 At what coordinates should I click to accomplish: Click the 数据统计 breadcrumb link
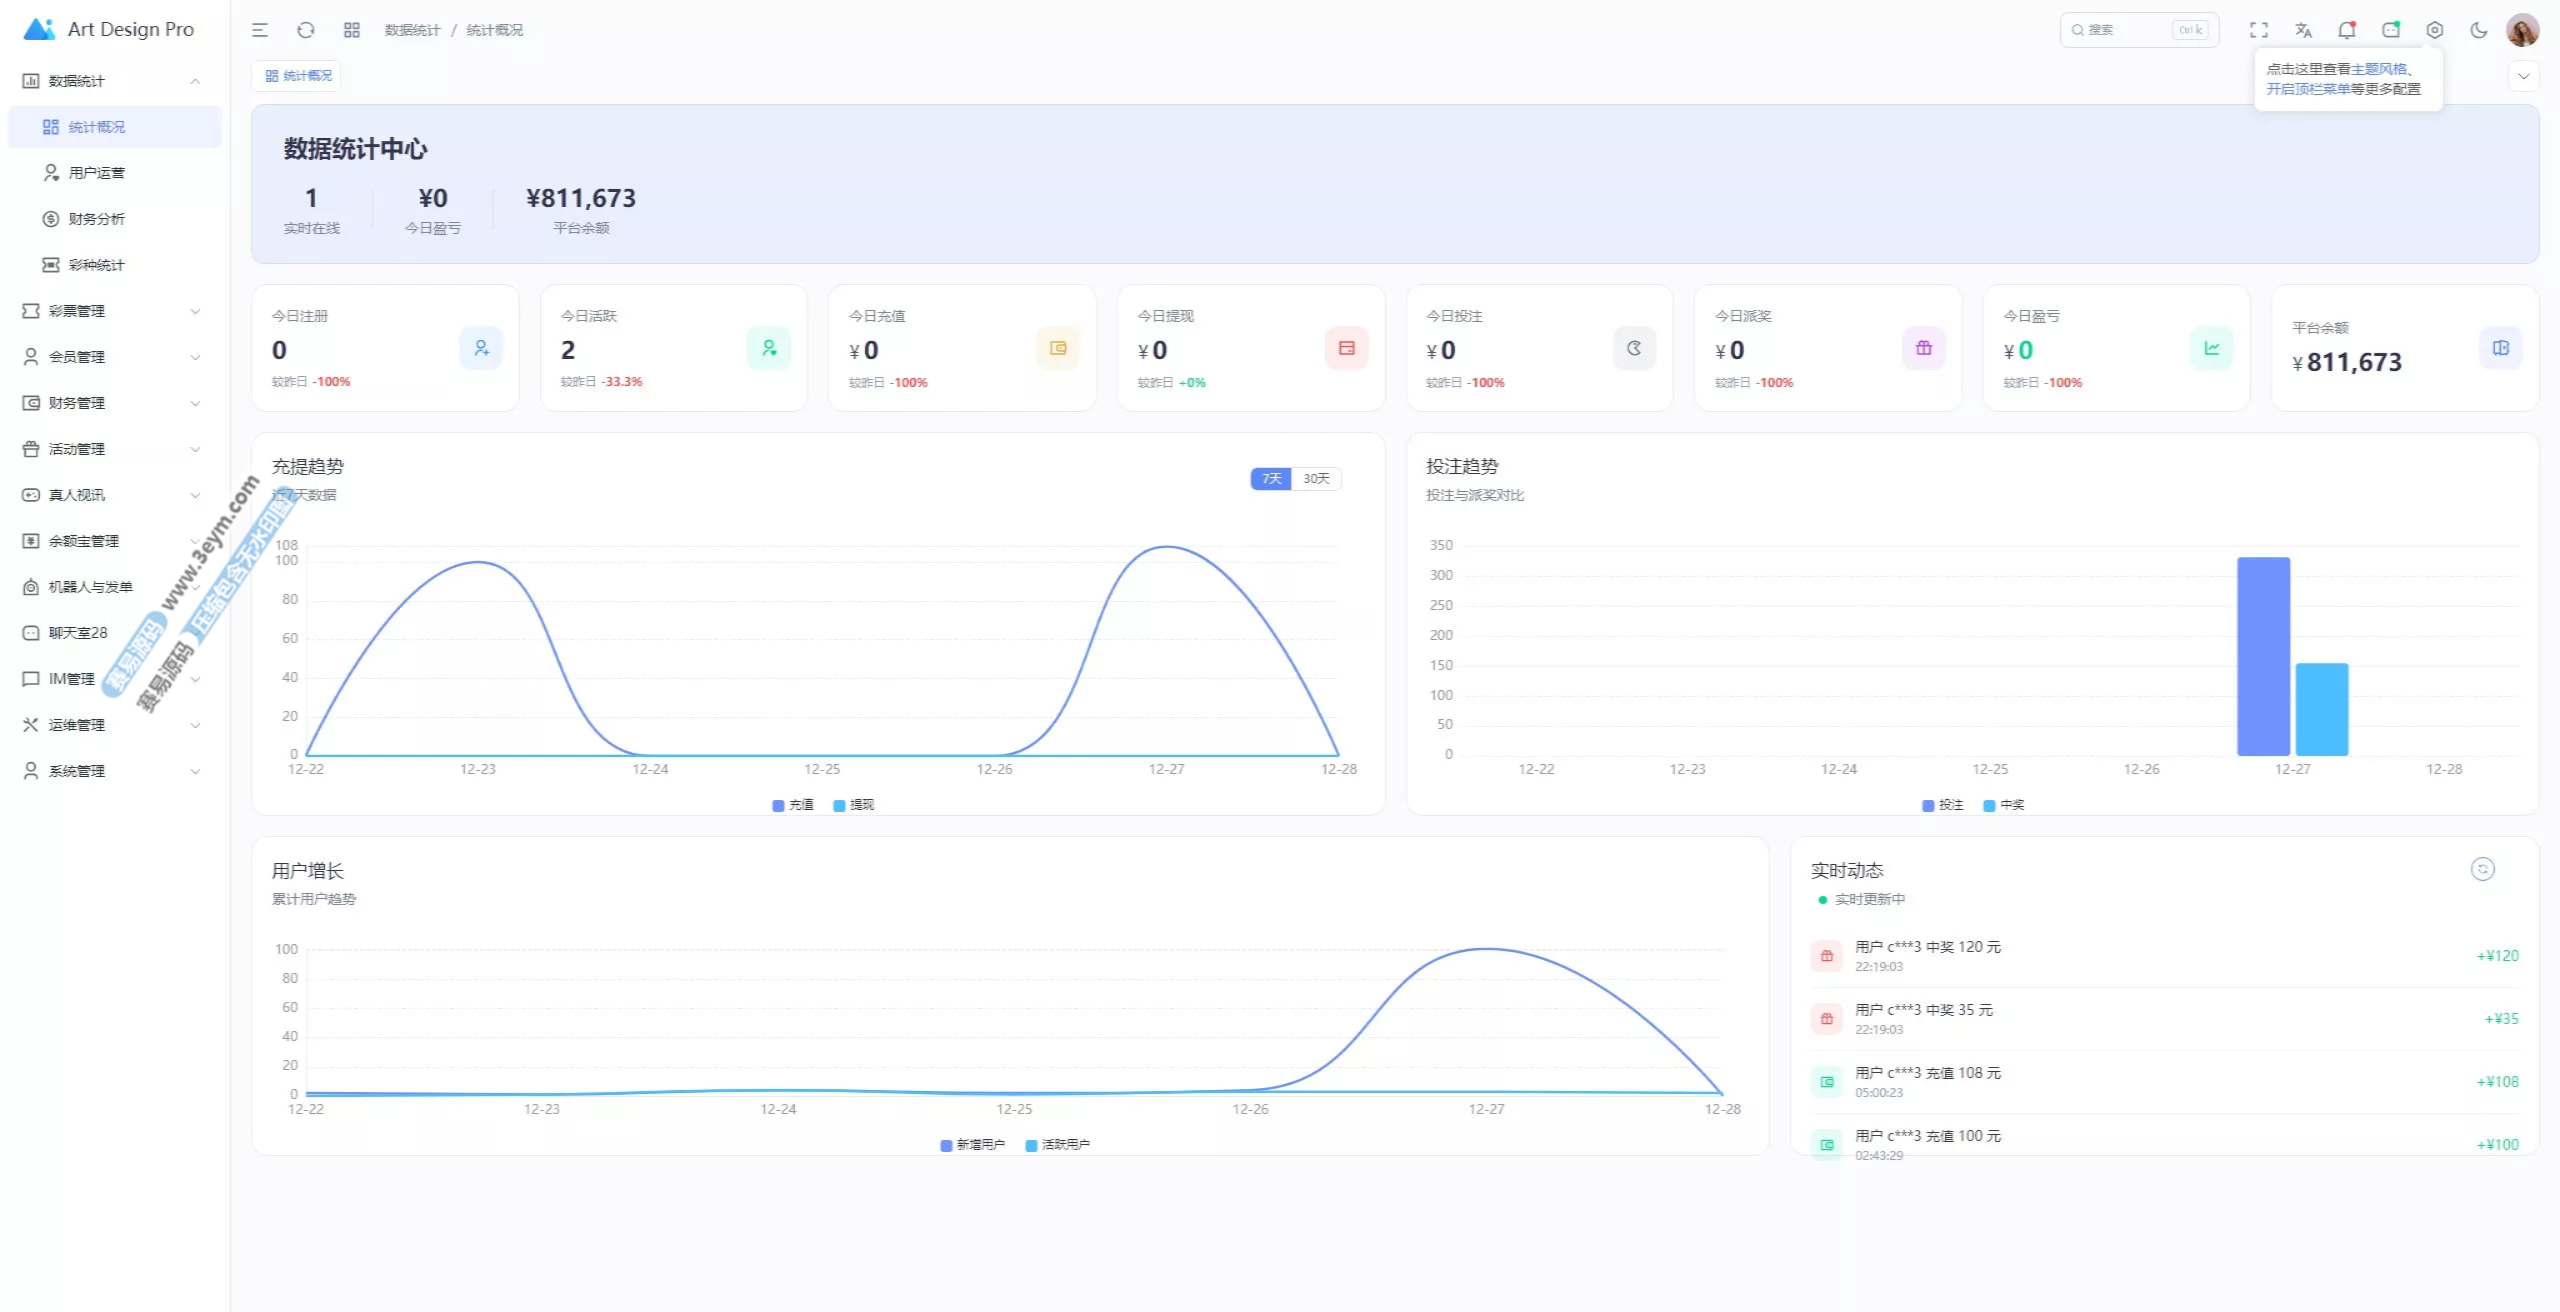pyautogui.click(x=412, y=30)
